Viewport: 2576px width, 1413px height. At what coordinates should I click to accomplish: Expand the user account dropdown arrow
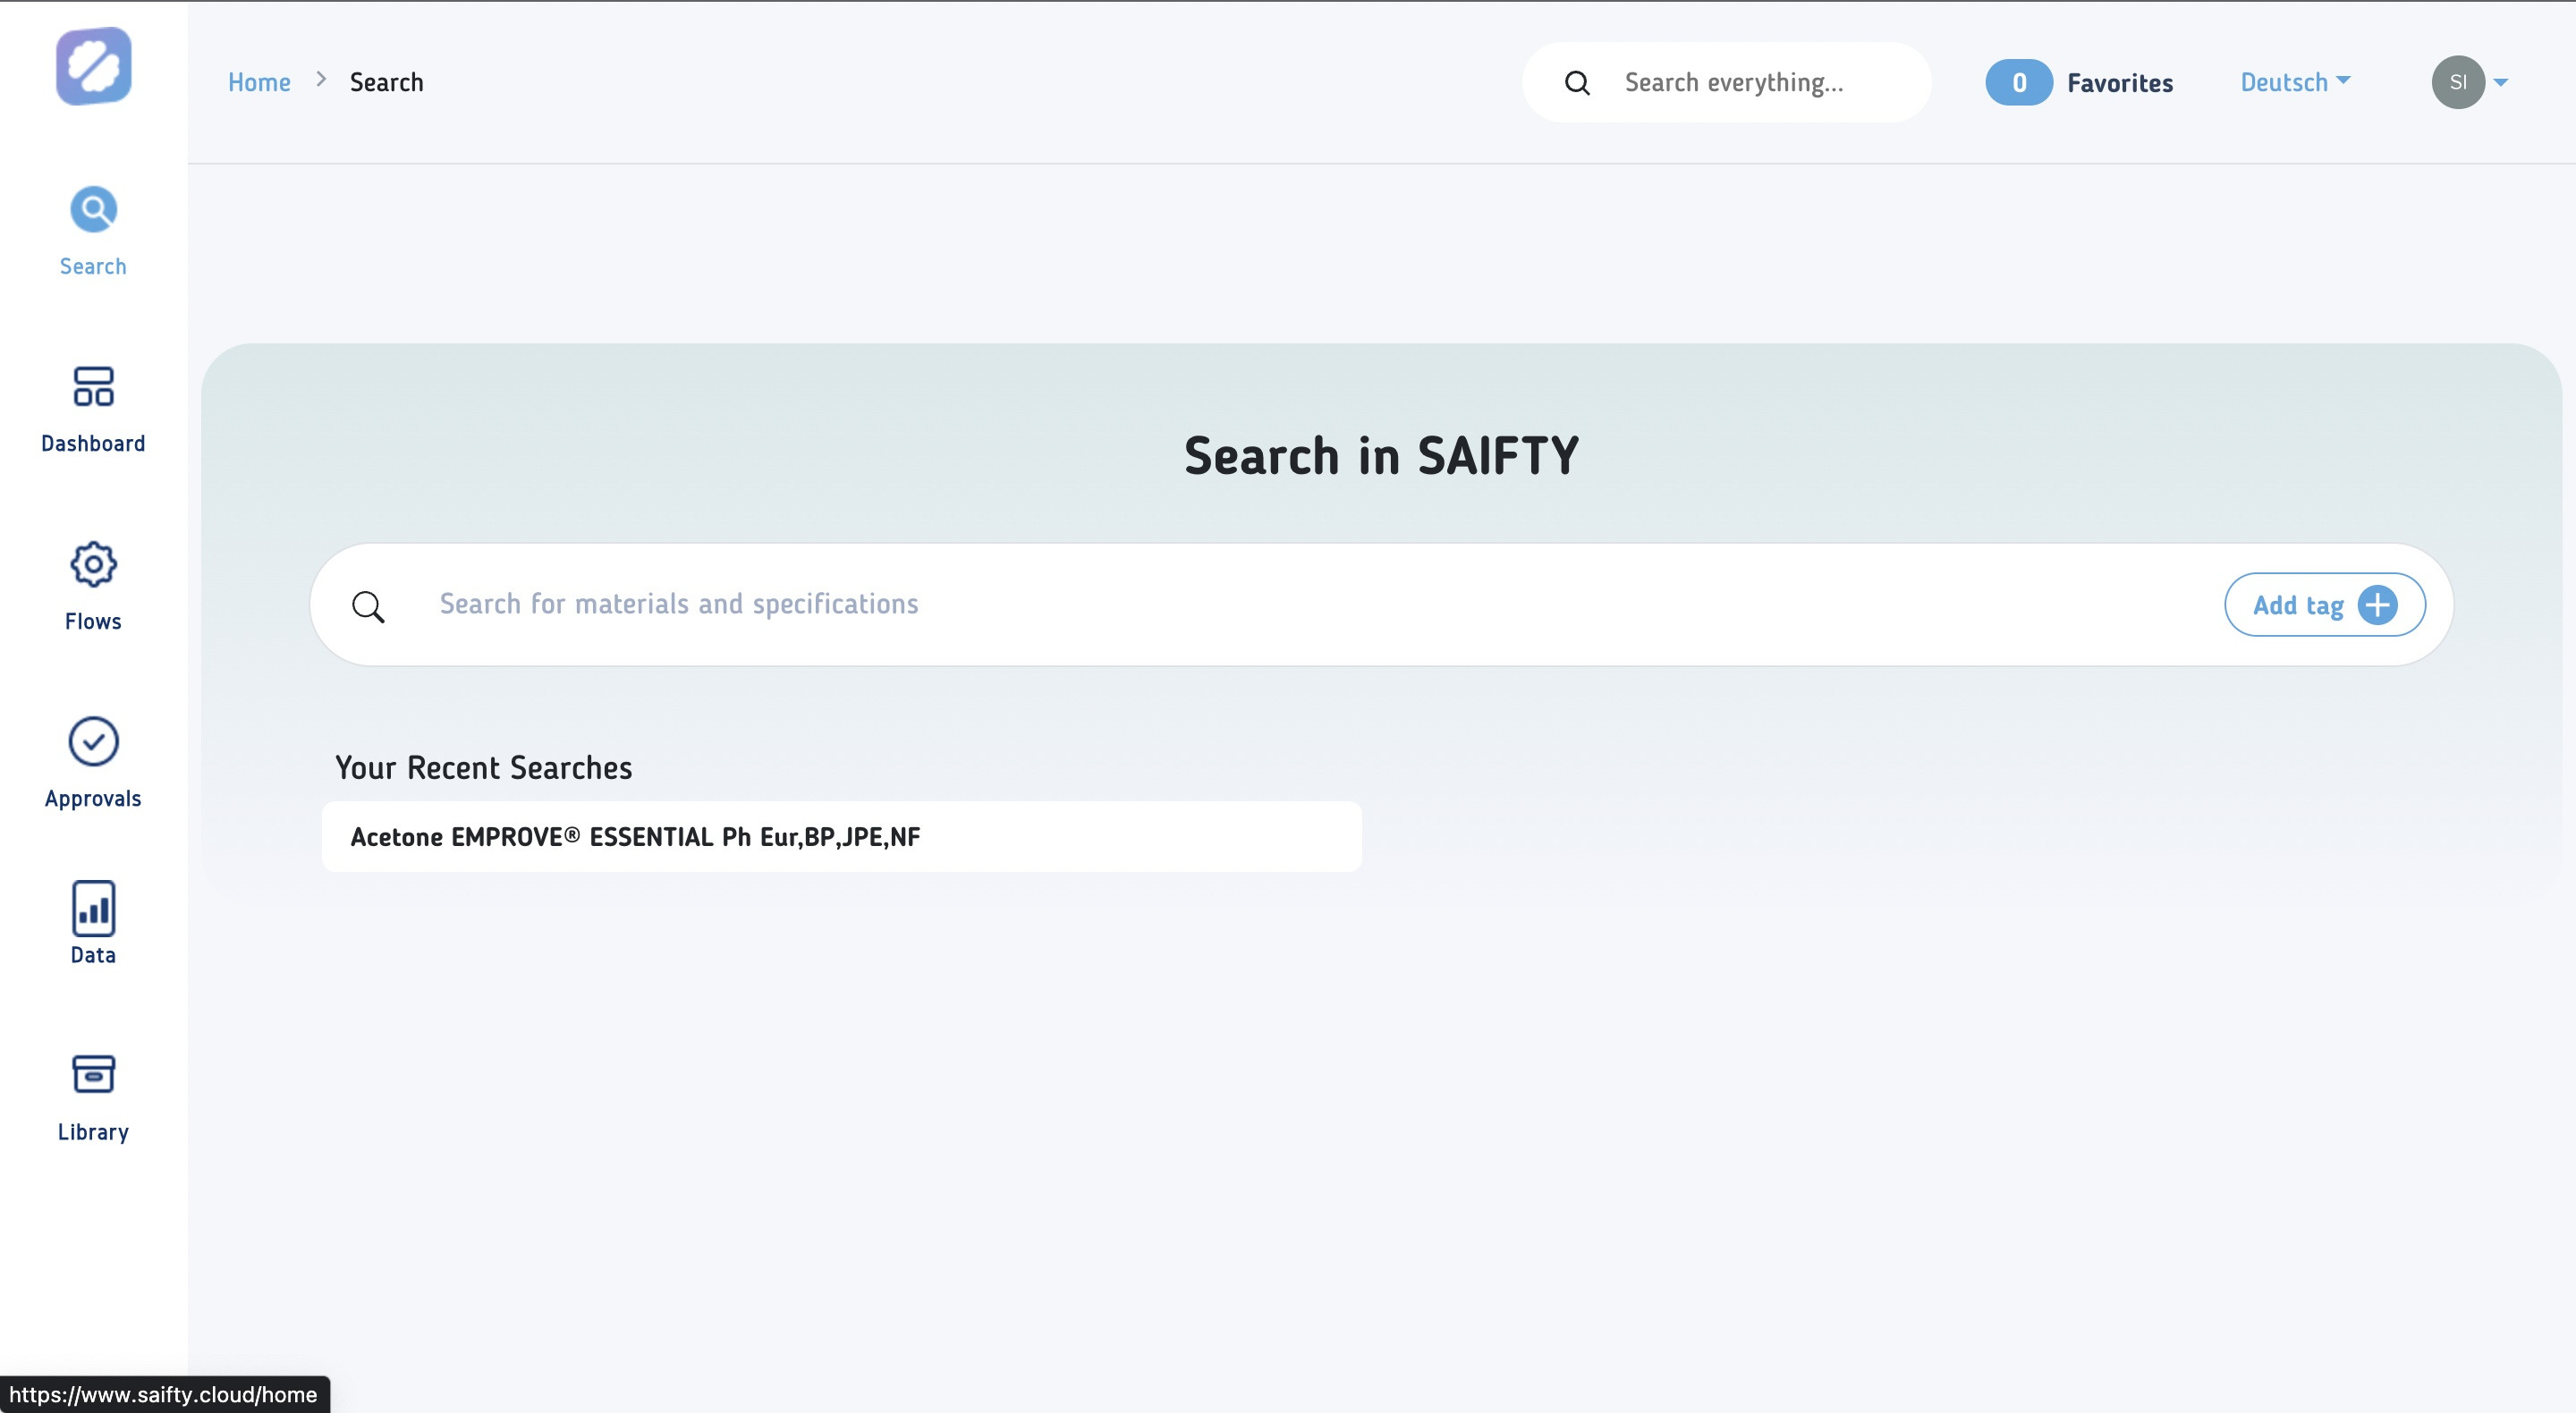(x=2500, y=82)
